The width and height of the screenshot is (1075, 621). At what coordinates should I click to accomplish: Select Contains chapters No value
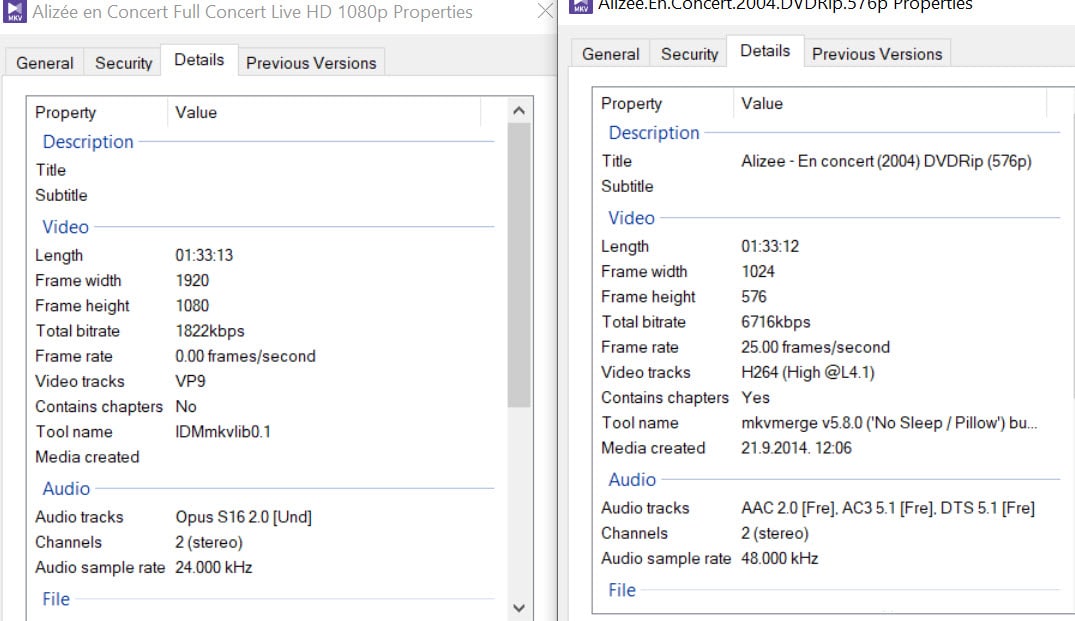186,406
